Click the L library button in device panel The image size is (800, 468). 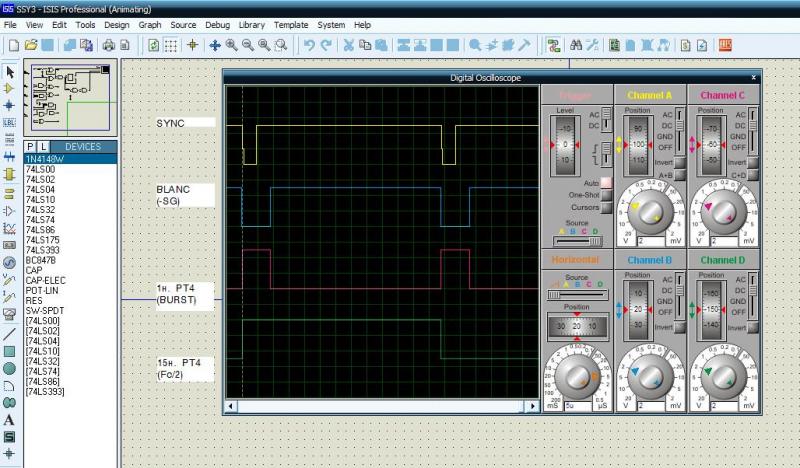point(43,147)
